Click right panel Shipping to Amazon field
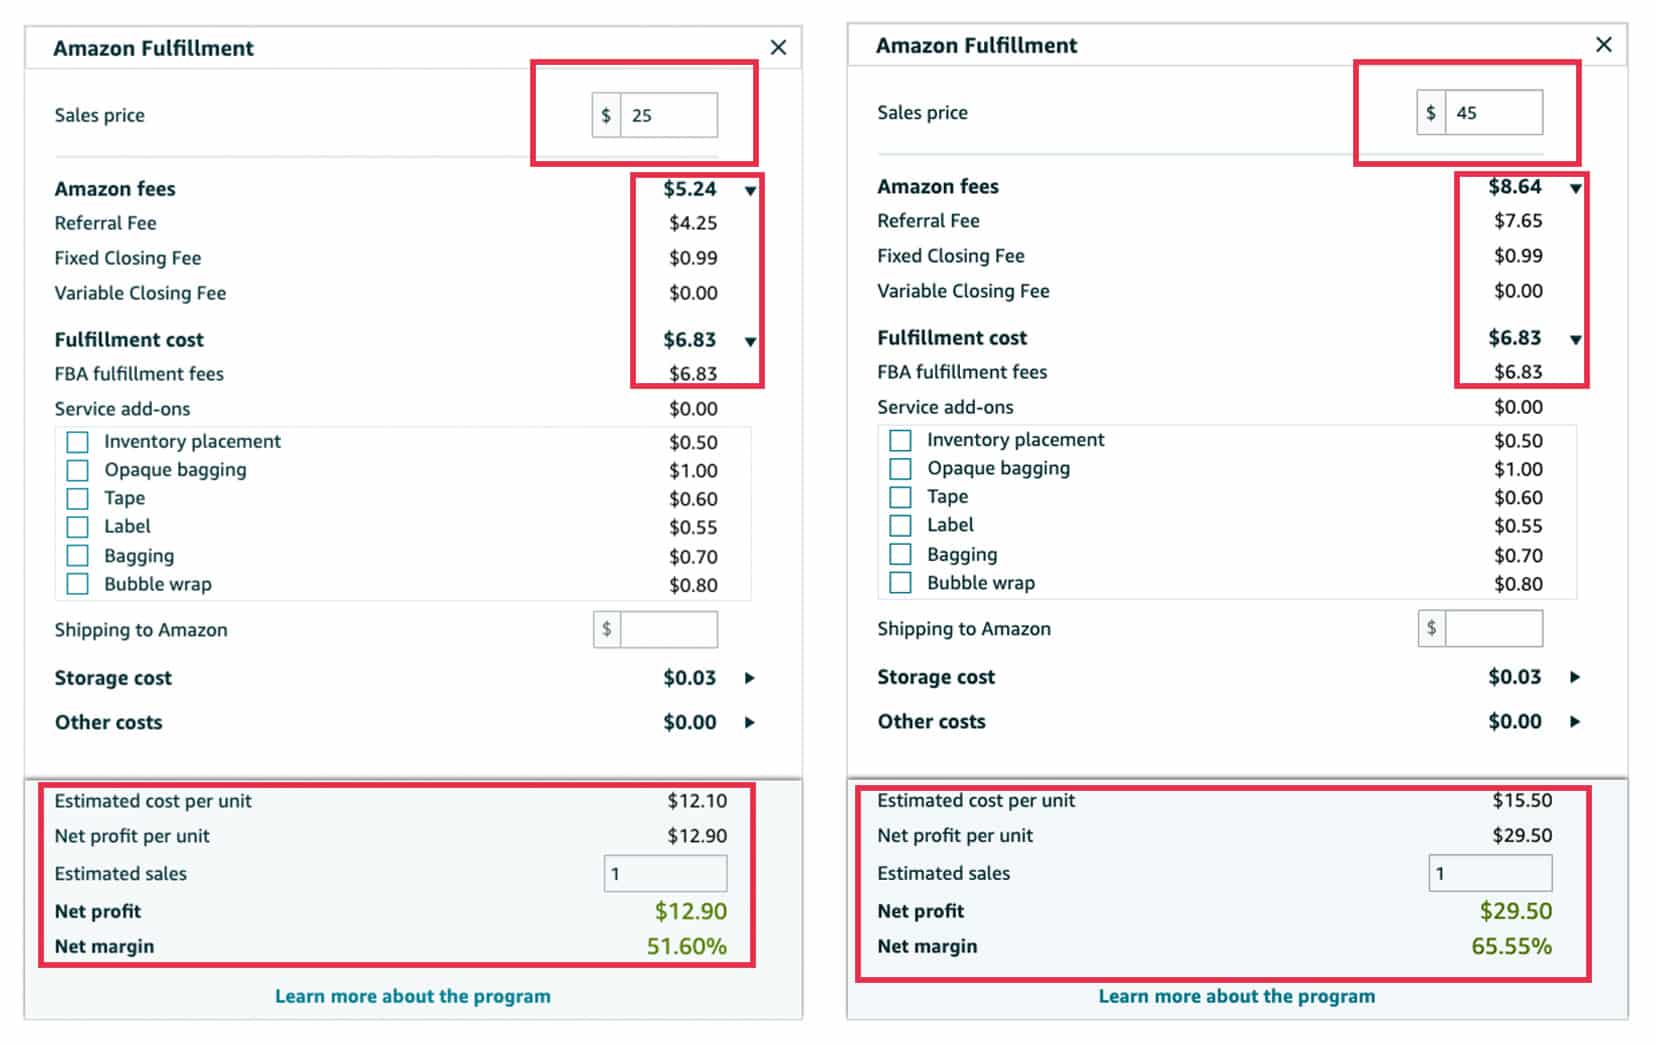This screenshot has height=1045, width=1656. click(x=1492, y=628)
